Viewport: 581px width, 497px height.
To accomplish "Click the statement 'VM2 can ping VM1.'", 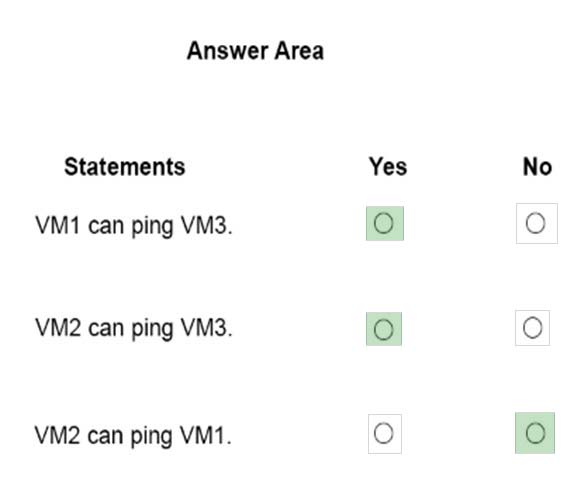I will (x=133, y=435).
